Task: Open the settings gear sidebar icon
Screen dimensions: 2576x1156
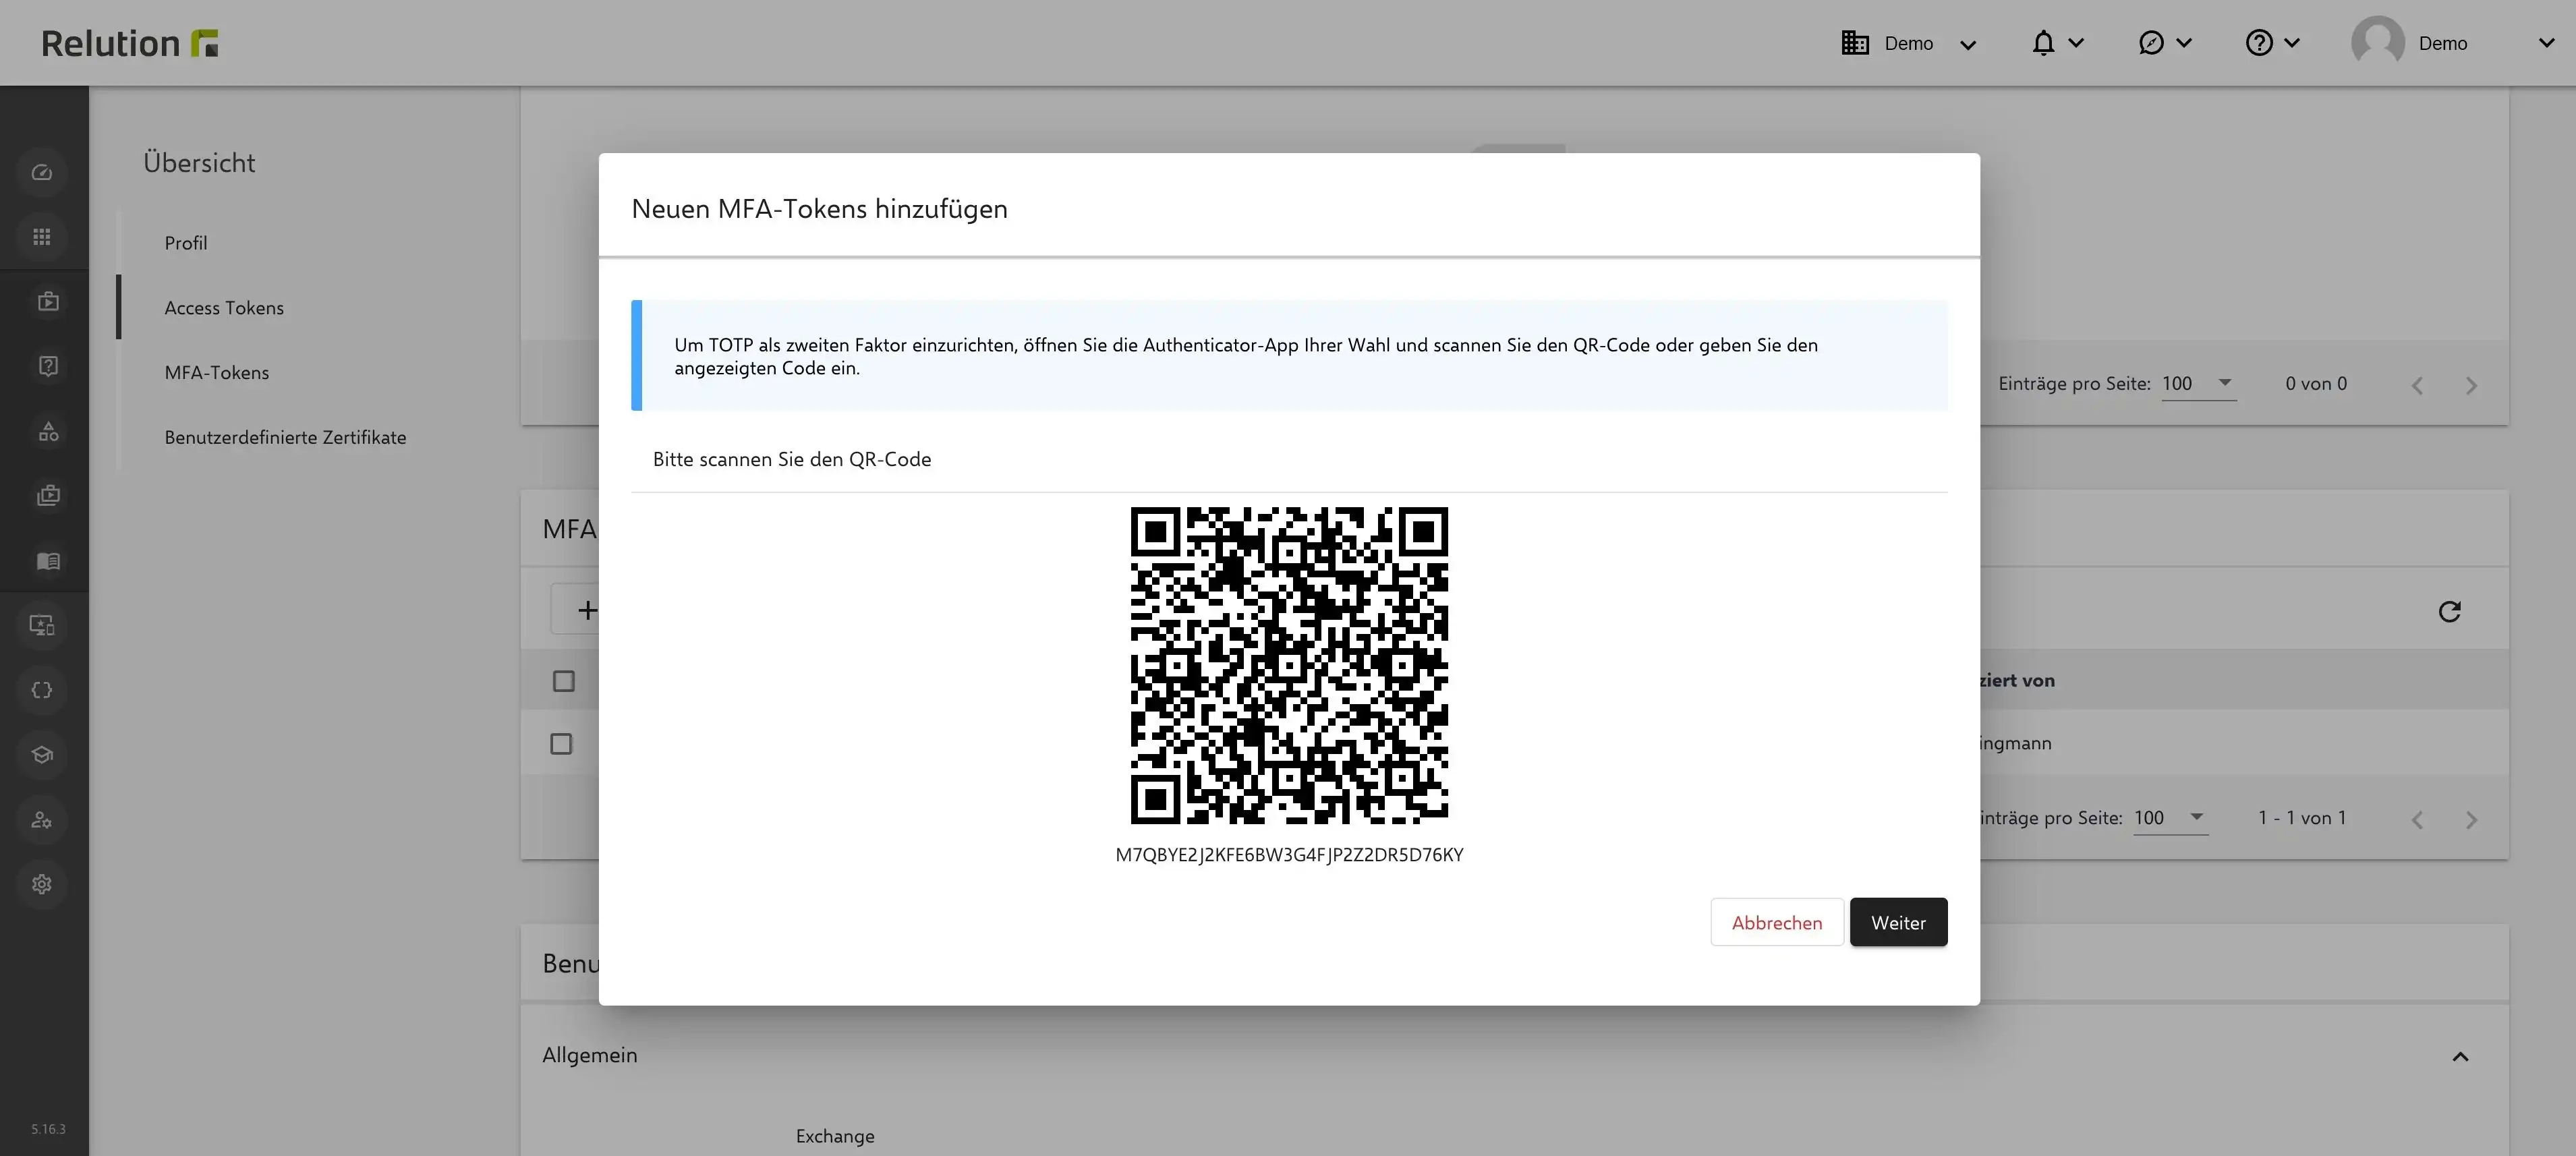Action: 42,884
